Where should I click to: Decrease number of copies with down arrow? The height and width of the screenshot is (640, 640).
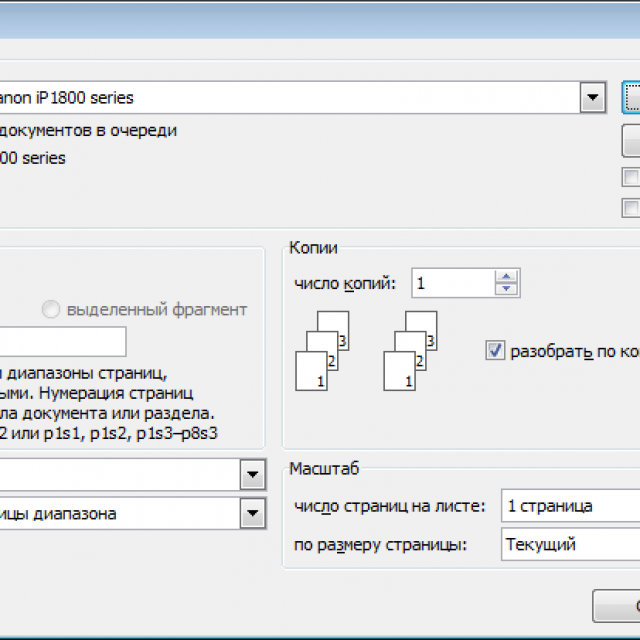pyautogui.click(x=507, y=289)
